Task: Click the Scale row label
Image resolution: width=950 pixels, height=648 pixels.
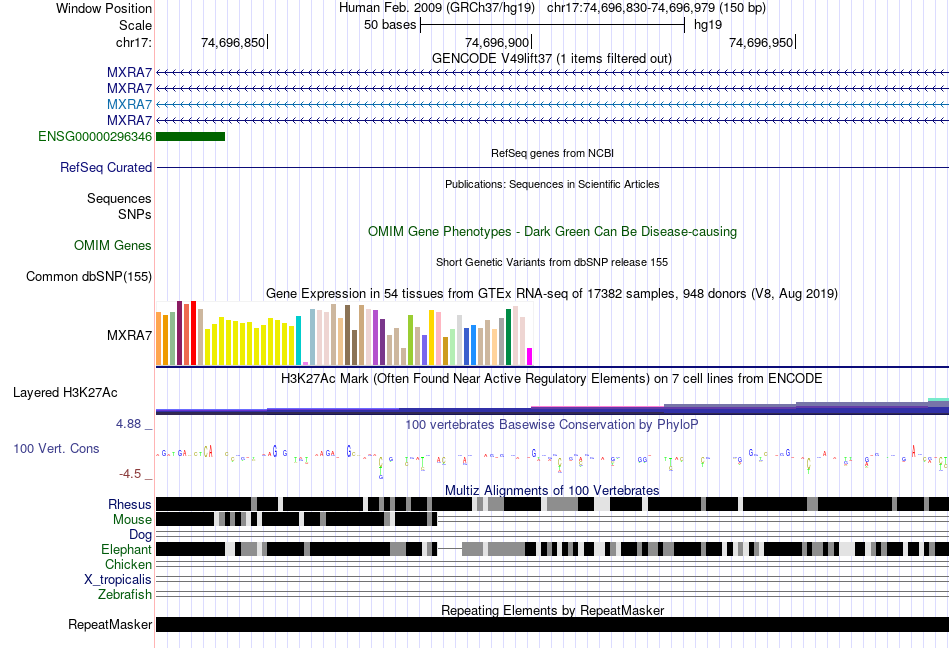Action: coord(135,25)
